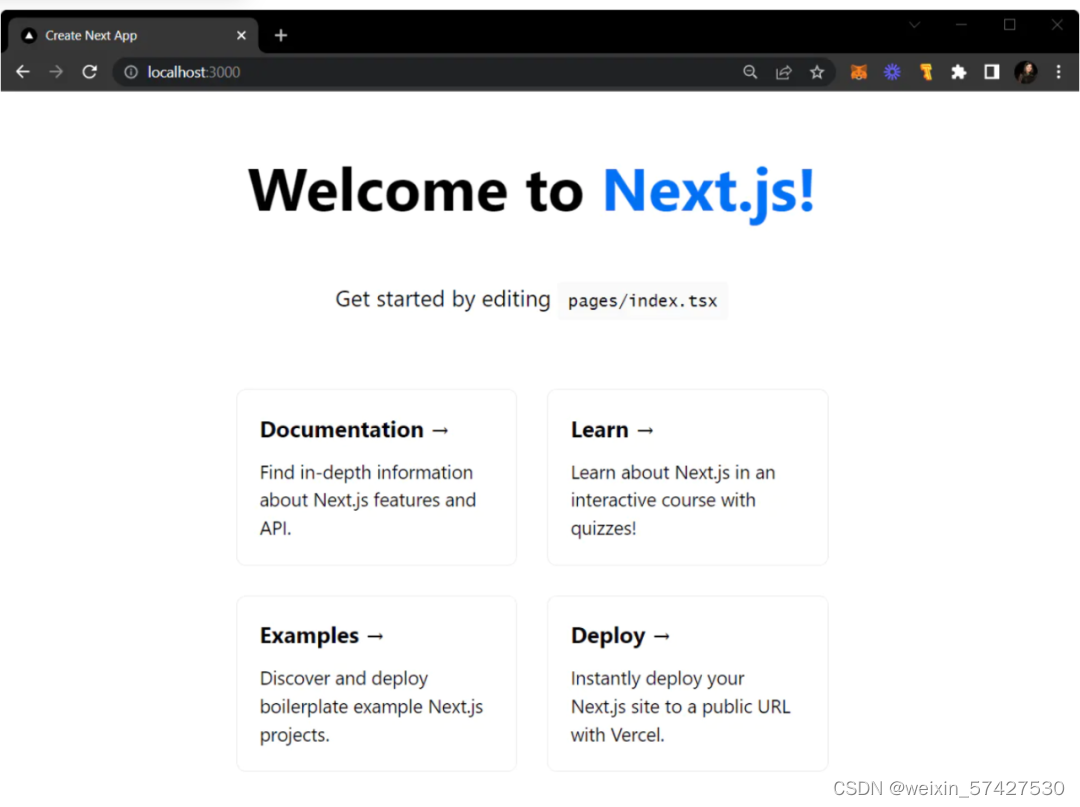Open the Learn card
The image size is (1080, 807).
click(687, 477)
